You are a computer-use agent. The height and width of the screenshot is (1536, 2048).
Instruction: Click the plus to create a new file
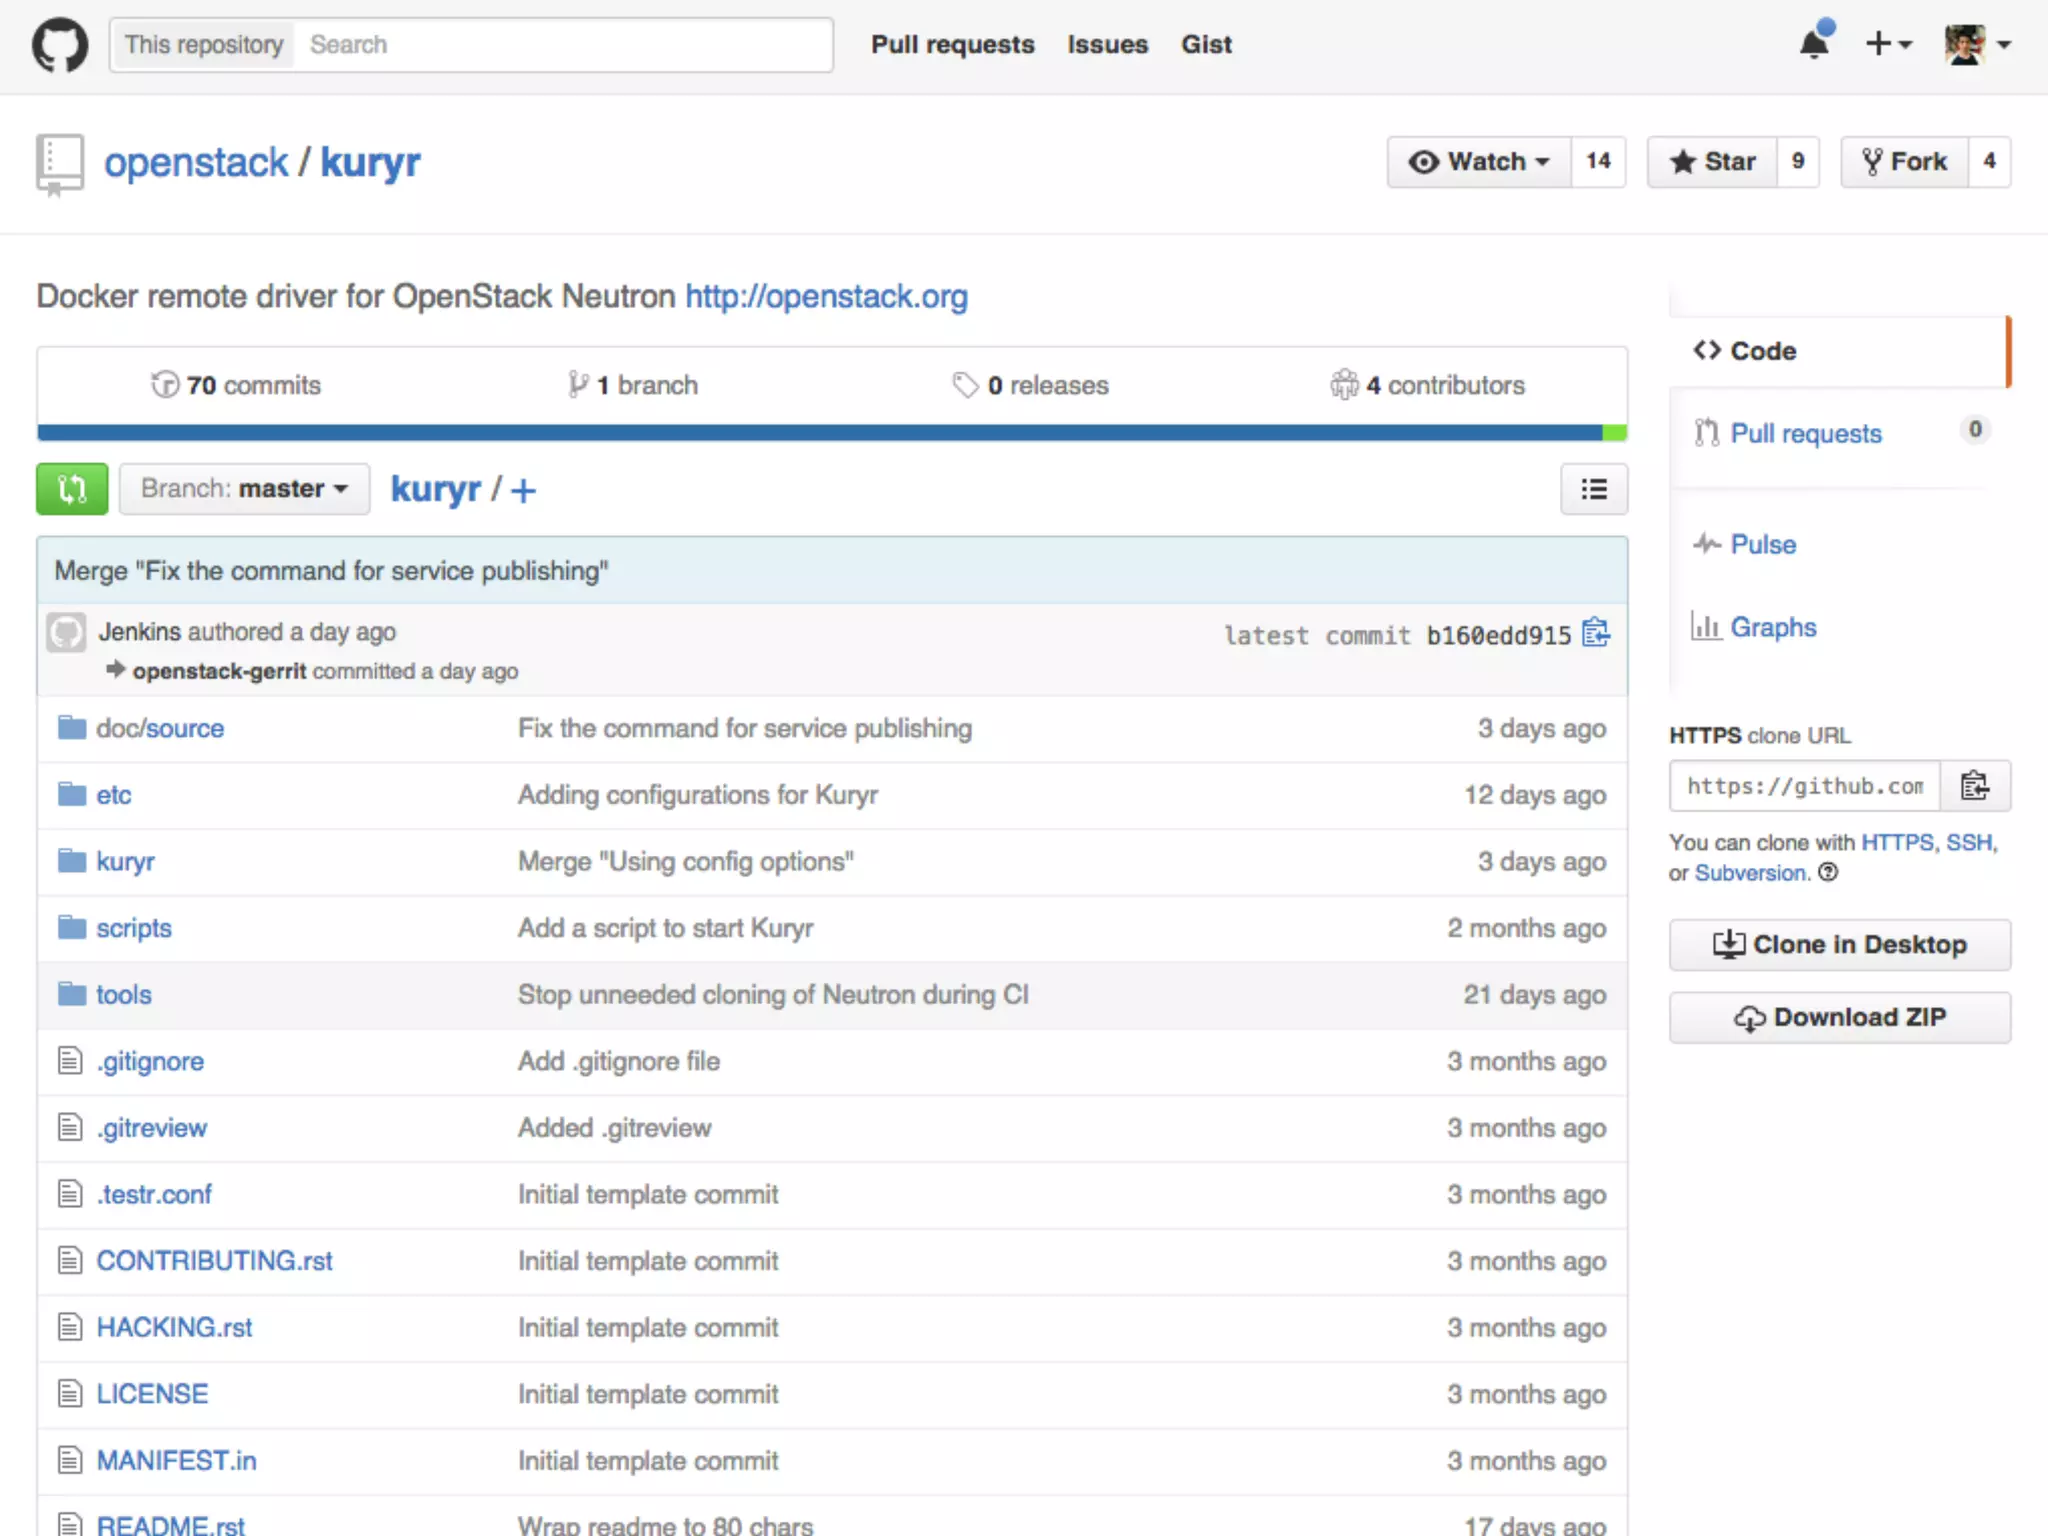[523, 490]
